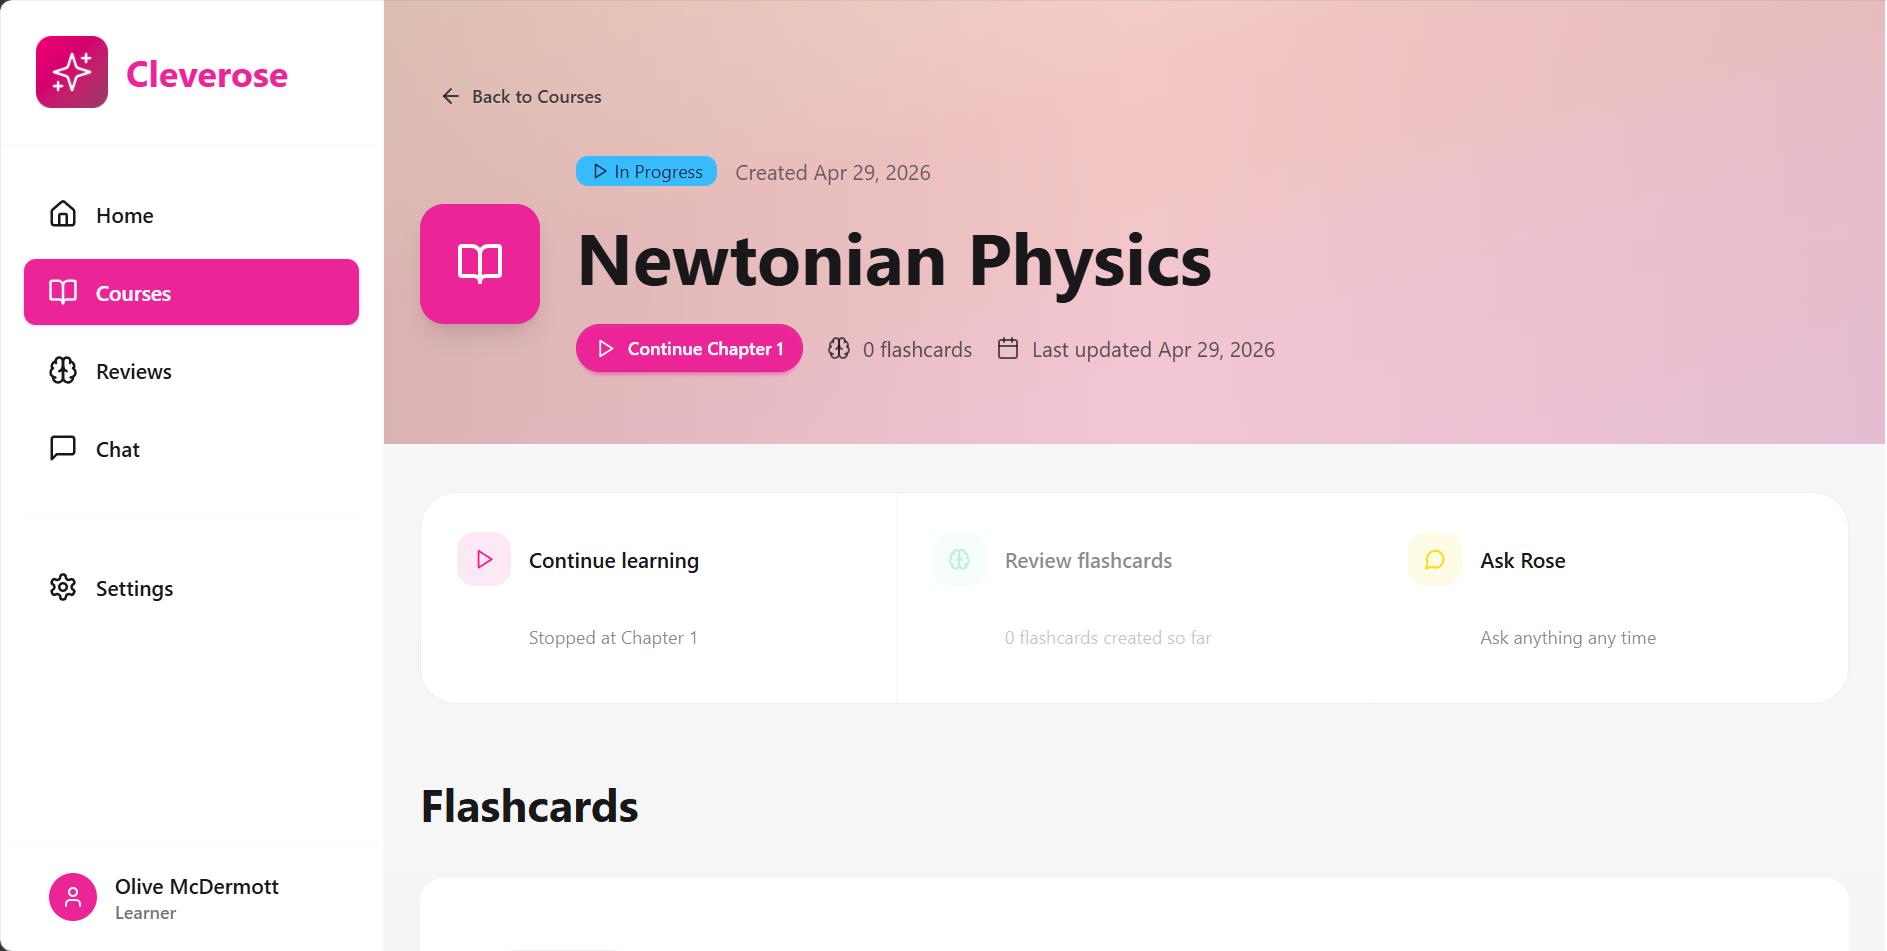The image size is (1887, 951).
Task: Click the pink course book icon tile
Action: [480, 264]
